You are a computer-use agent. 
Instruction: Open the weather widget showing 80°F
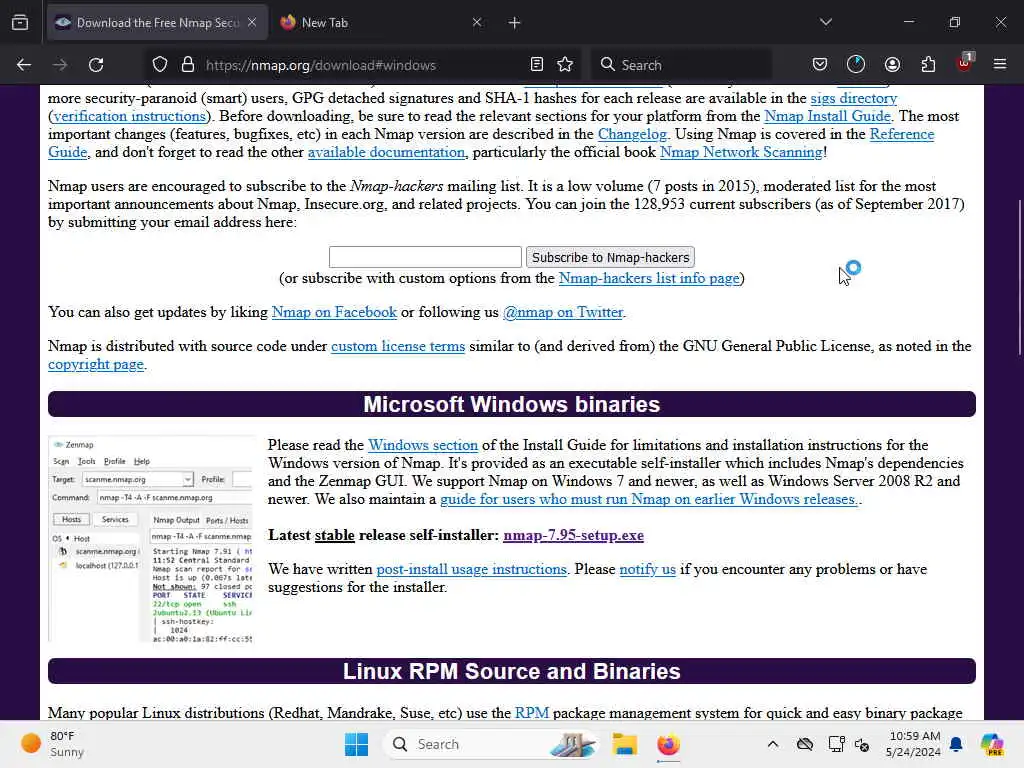52,744
